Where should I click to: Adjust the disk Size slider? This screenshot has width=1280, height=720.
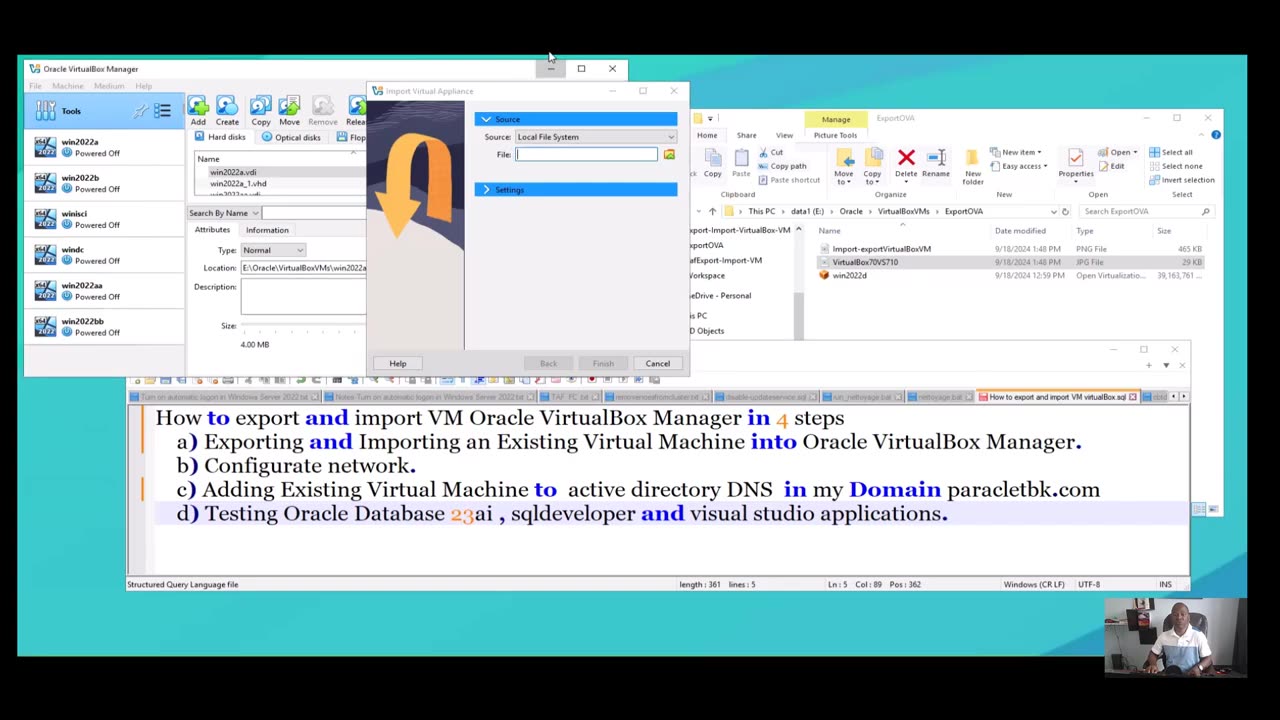303,326
